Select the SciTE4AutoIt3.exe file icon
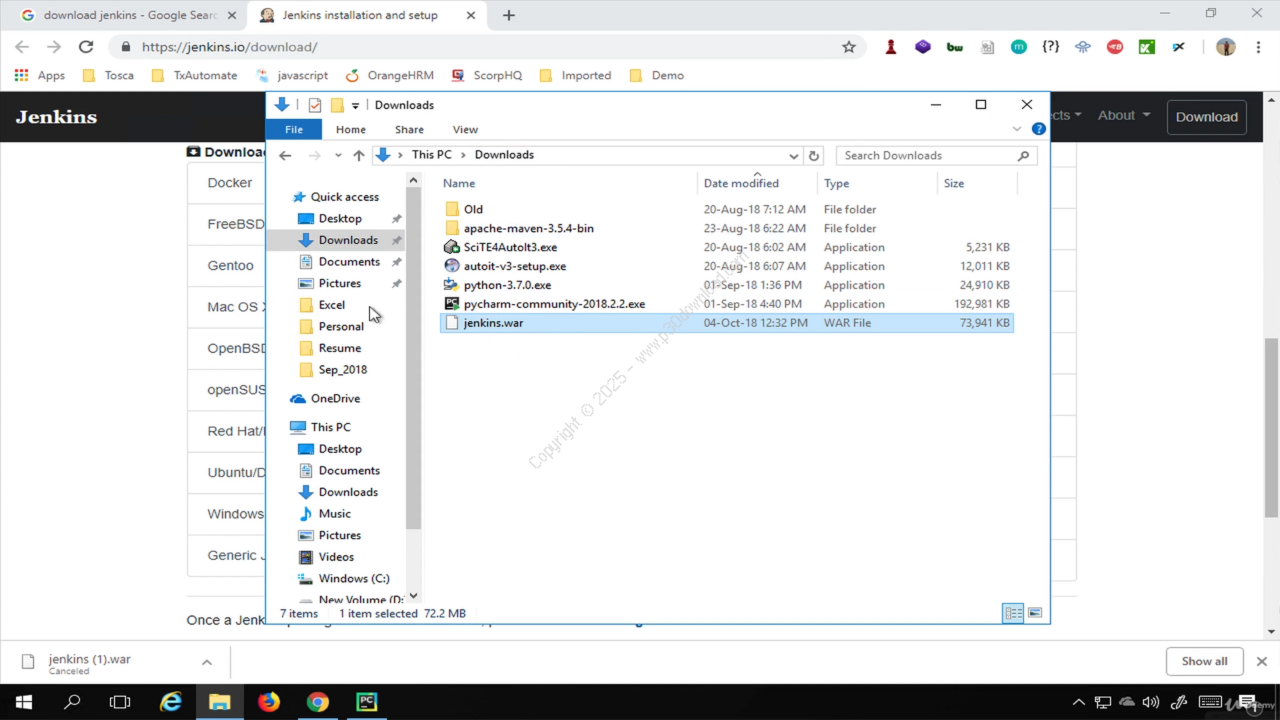Image resolution: width=1280 pixels, height=720 pixels. (x=452, y=247)
